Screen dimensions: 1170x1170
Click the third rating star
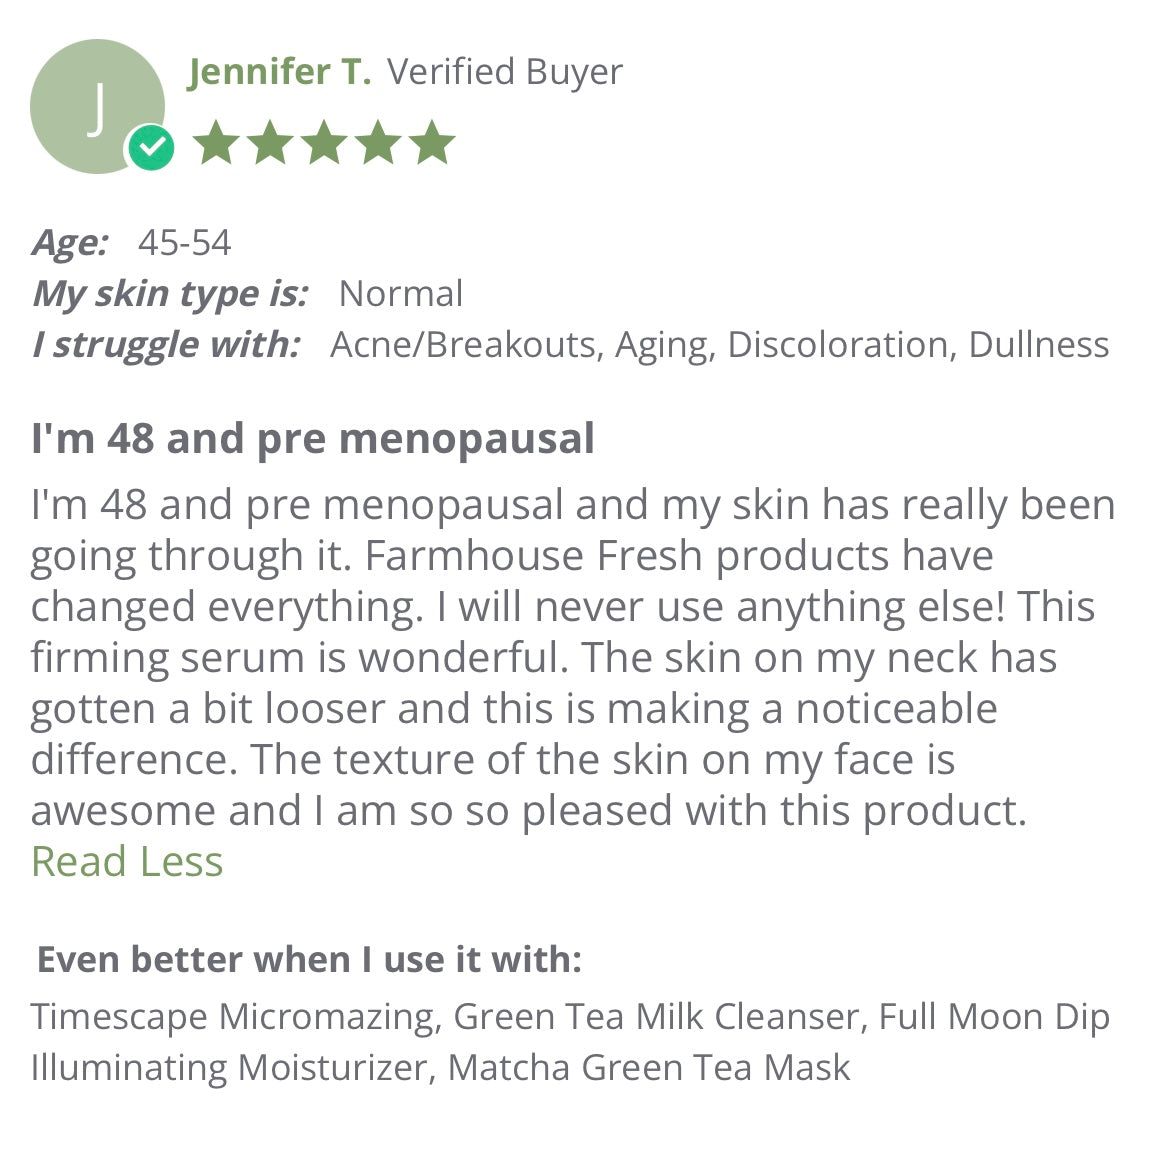[324, 143]
